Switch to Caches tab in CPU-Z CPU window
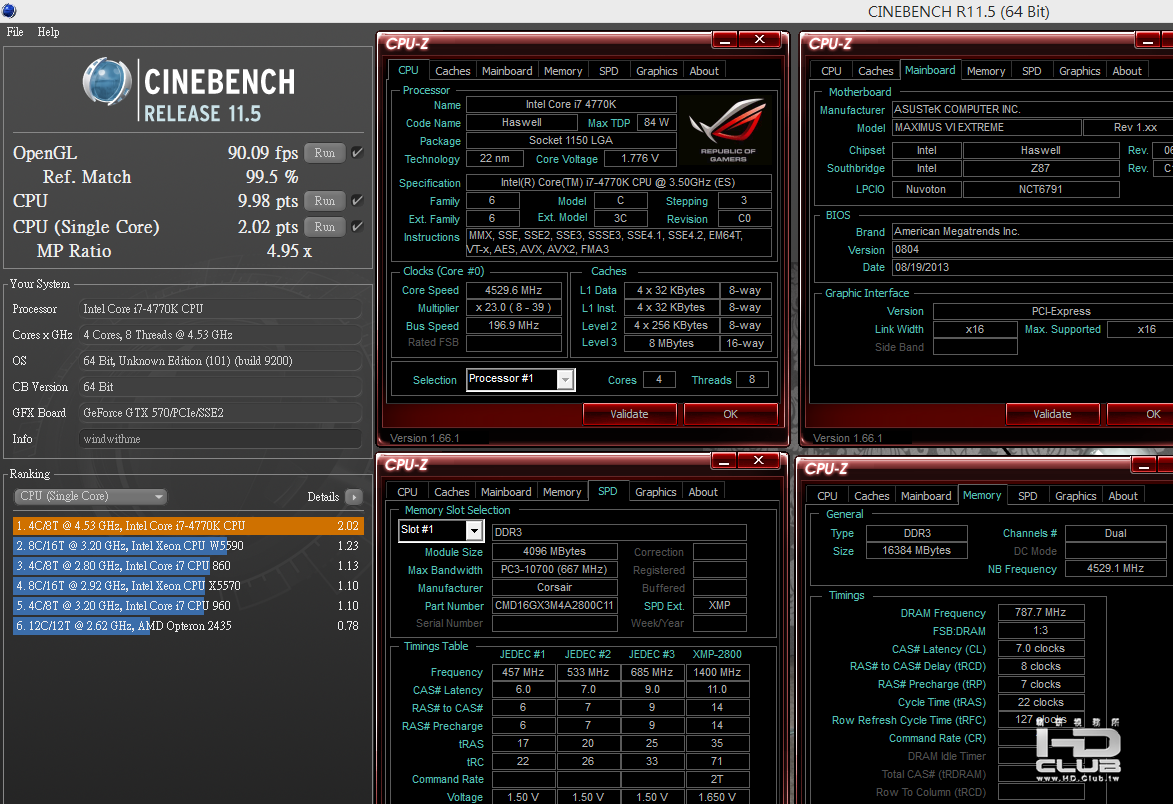Image resolution: width=1173 pixels, height=804 pixels. tap(453, 71)
